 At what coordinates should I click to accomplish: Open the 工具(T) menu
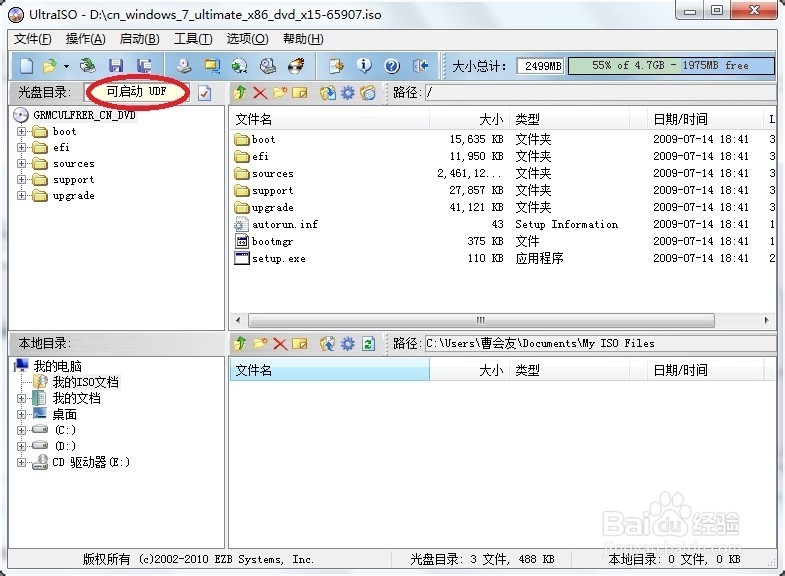pyautogui.click(x=193, y=39)
